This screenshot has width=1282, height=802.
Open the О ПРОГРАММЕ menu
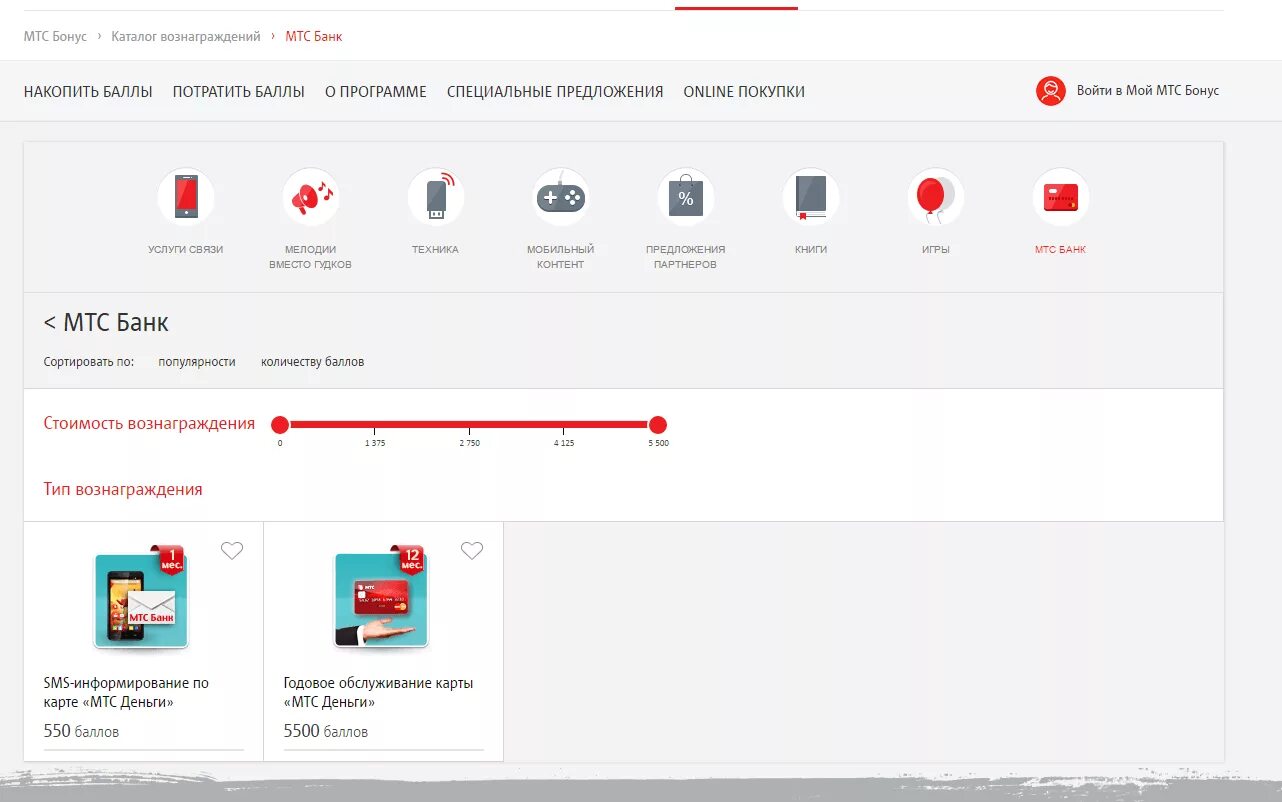(376, 92)
